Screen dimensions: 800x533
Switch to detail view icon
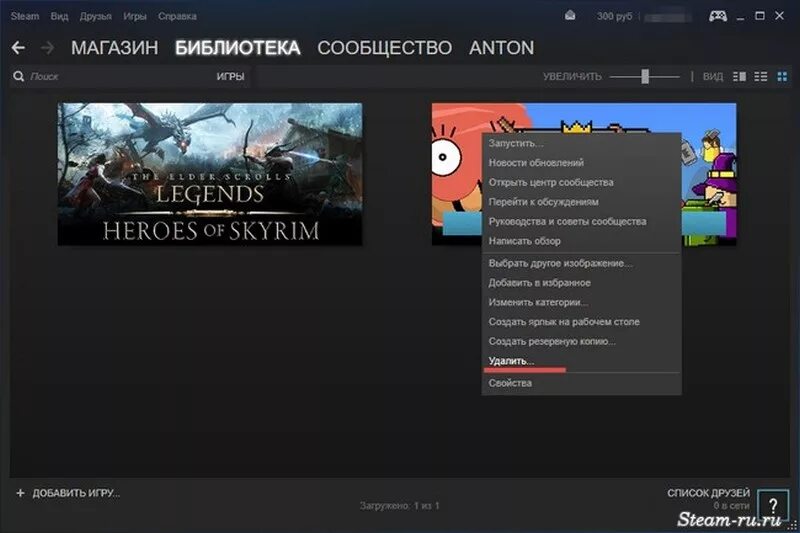[739, 77]
